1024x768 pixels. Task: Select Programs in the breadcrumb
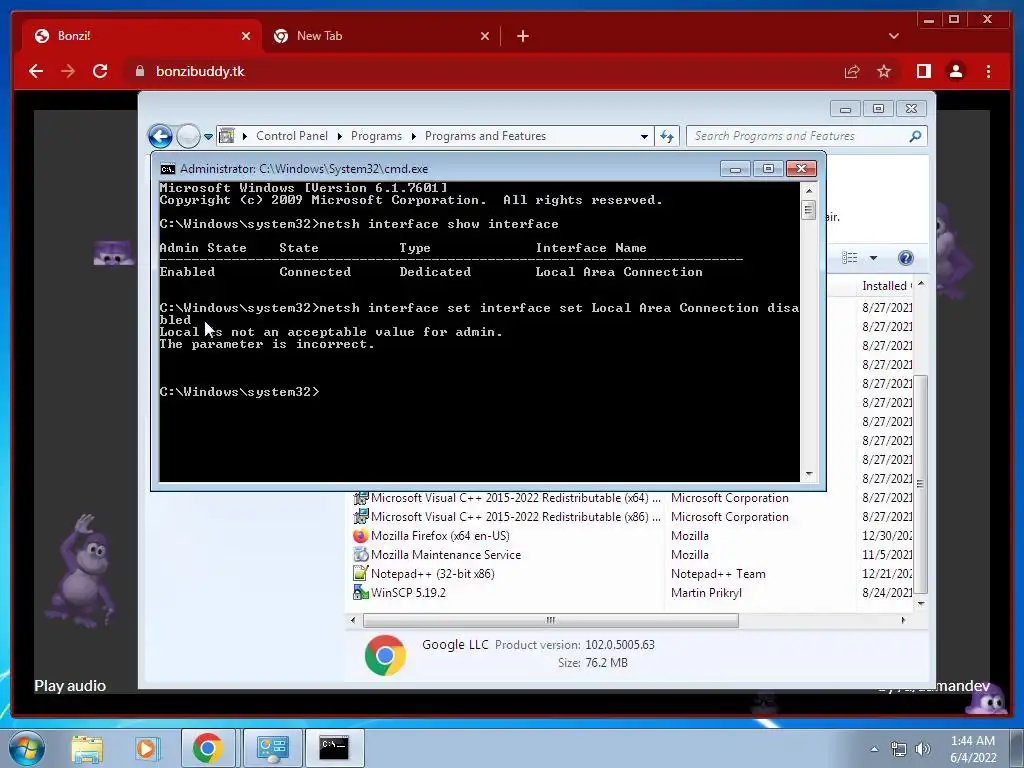point(376,136)
